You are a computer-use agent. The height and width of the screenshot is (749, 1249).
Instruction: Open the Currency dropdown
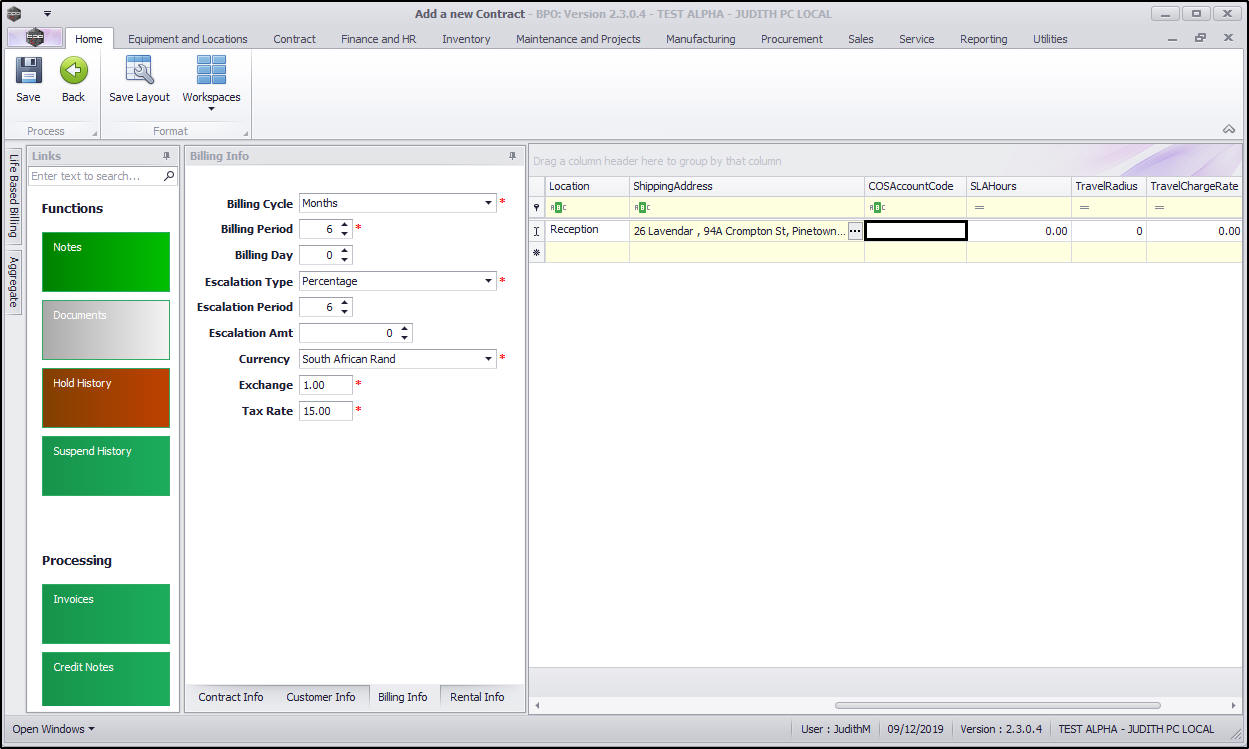pos(489,359)
